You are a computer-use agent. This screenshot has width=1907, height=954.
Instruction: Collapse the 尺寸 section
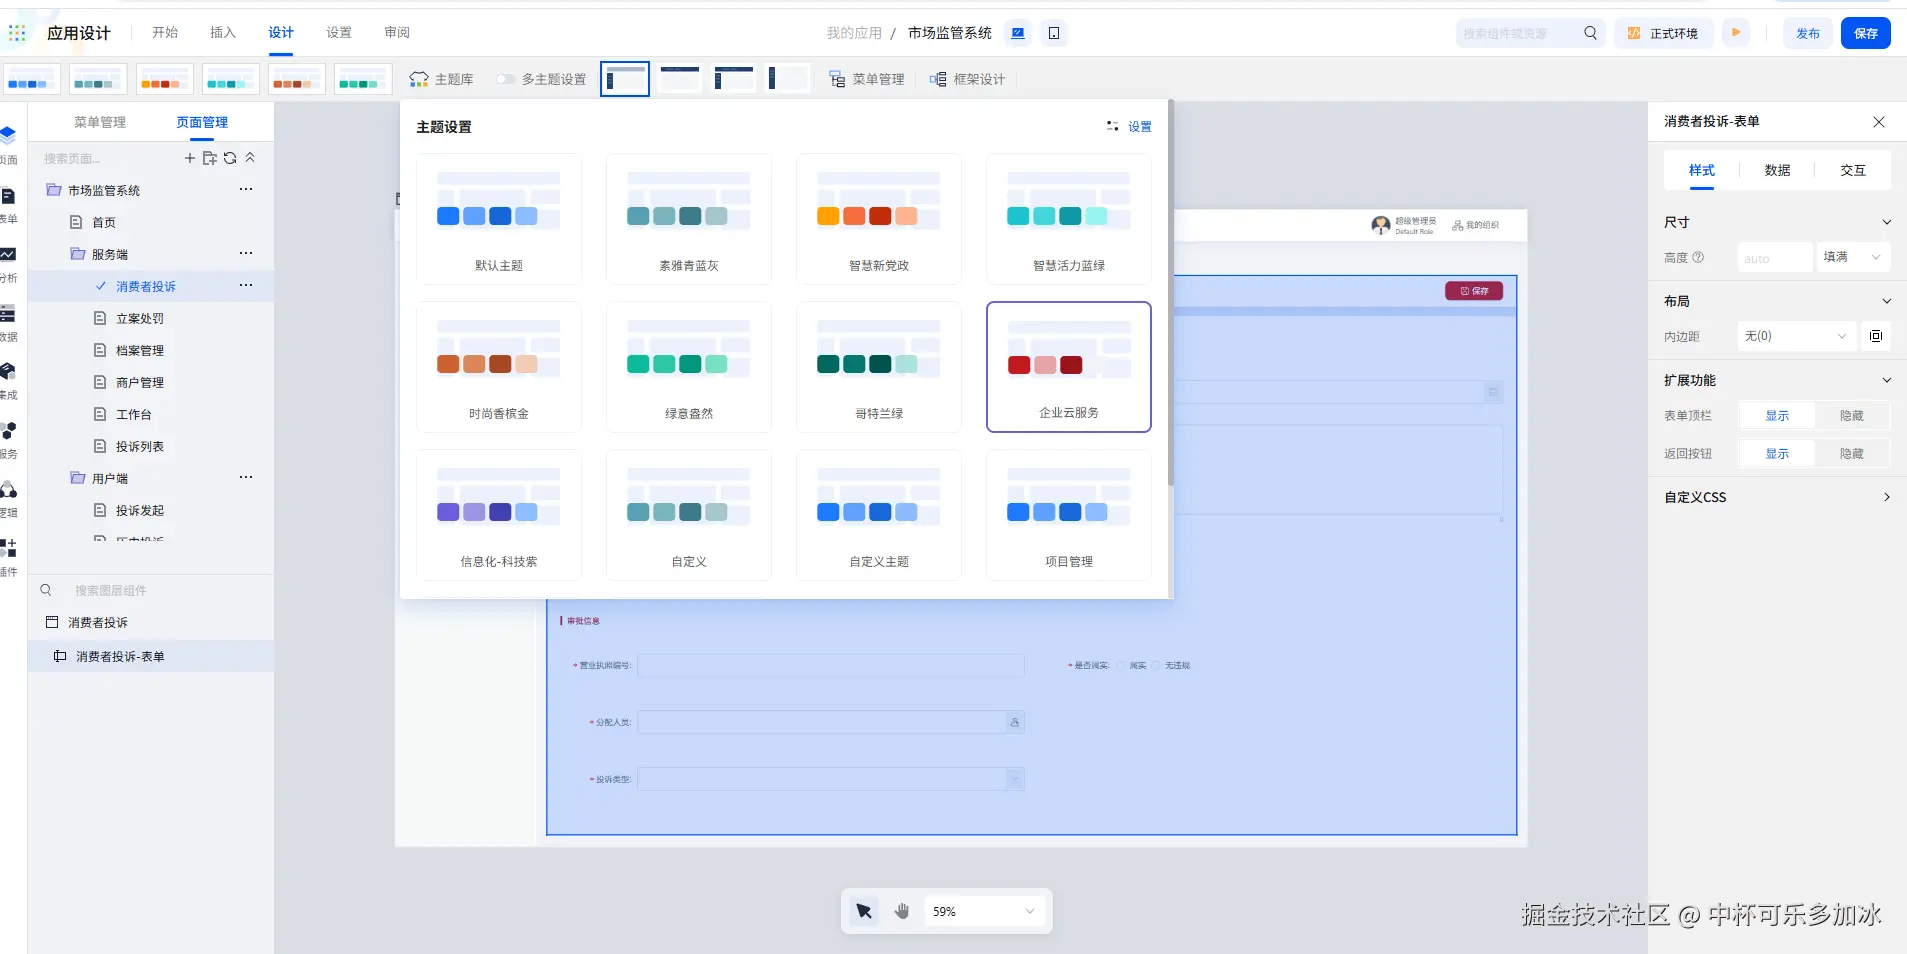[1887, 222]
